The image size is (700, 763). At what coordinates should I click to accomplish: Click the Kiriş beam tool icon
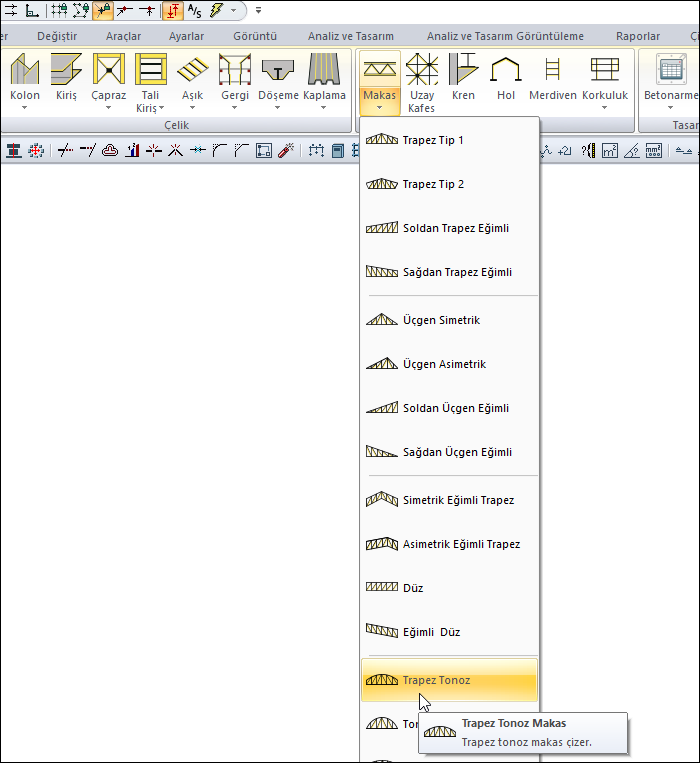[x=66, y=70]
